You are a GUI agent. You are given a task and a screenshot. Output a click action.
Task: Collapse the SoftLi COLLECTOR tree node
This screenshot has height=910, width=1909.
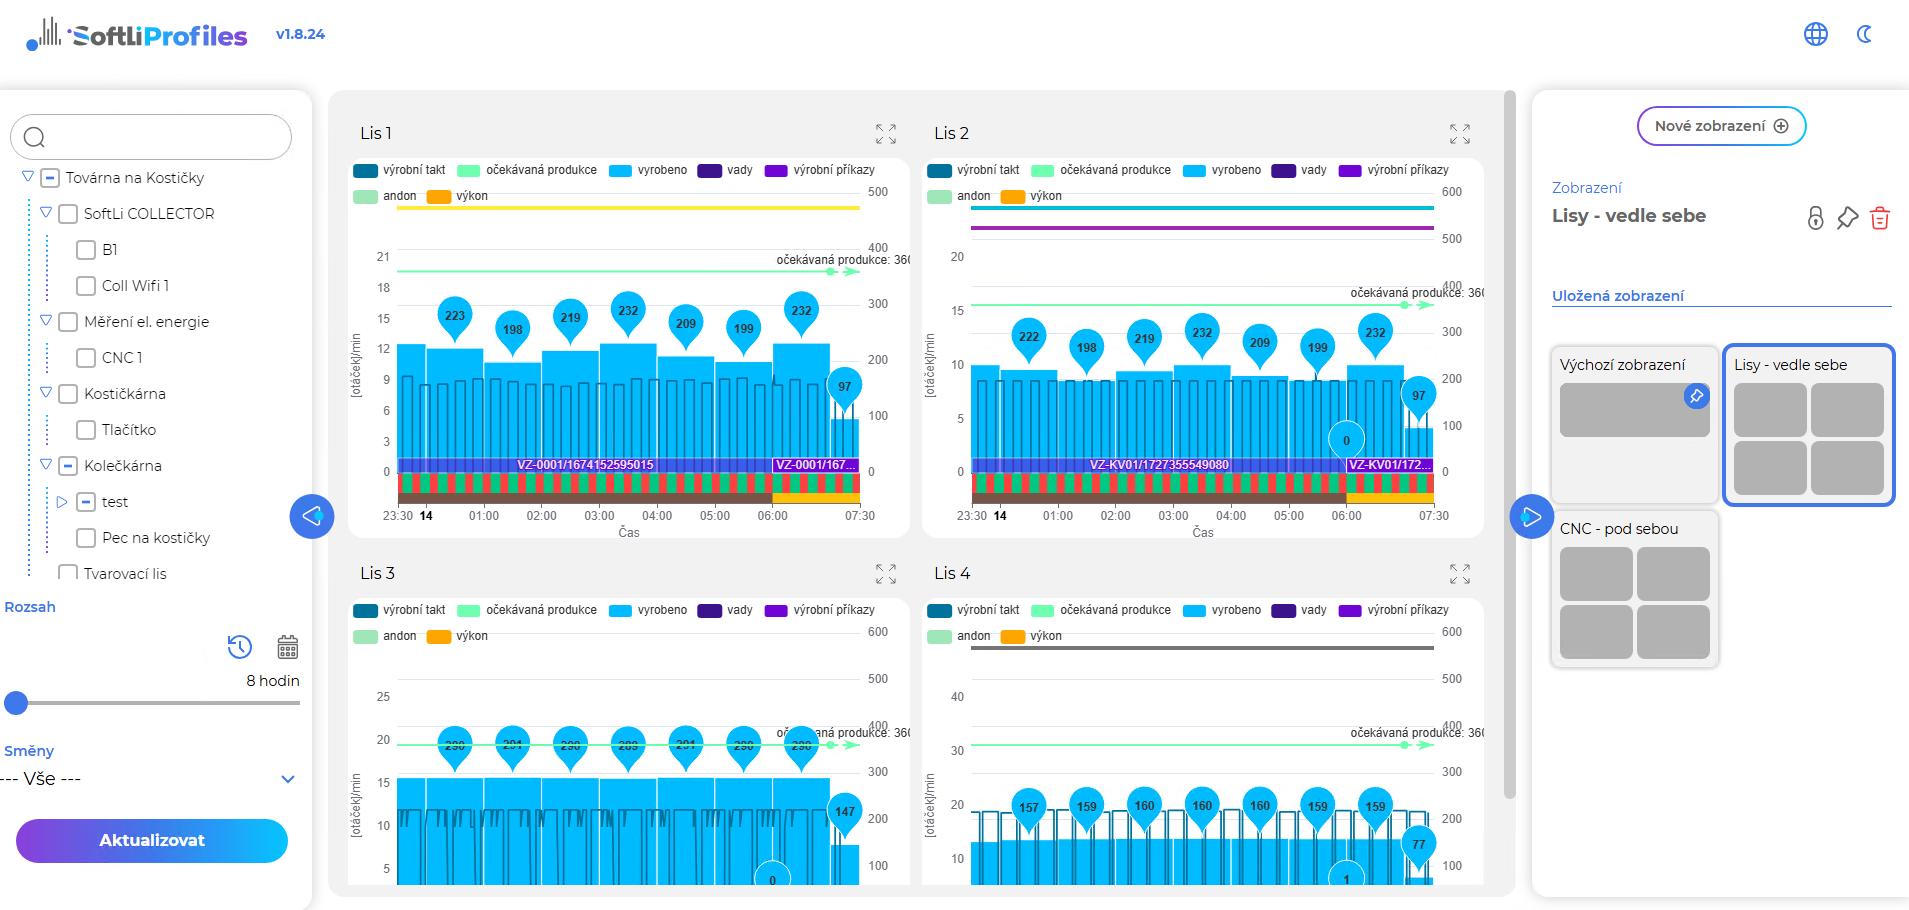tap(46, 213)
